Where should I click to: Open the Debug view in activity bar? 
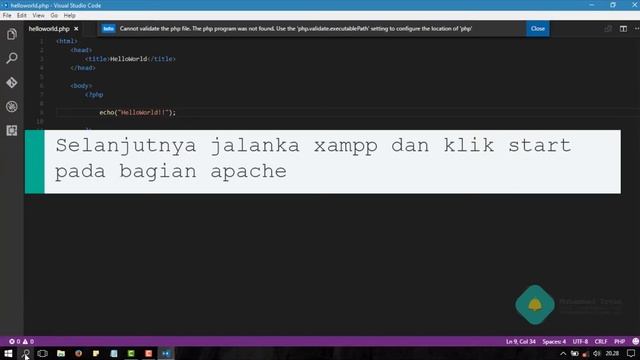[12, 107]
